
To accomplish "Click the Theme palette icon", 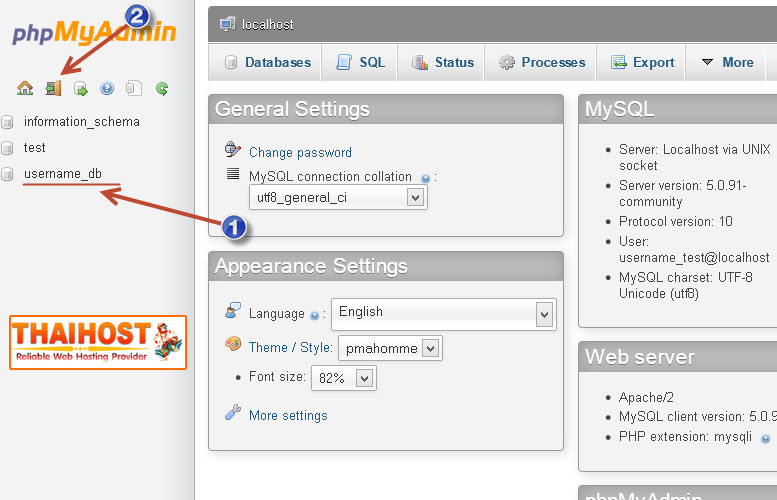I will (x=233, y=343).
